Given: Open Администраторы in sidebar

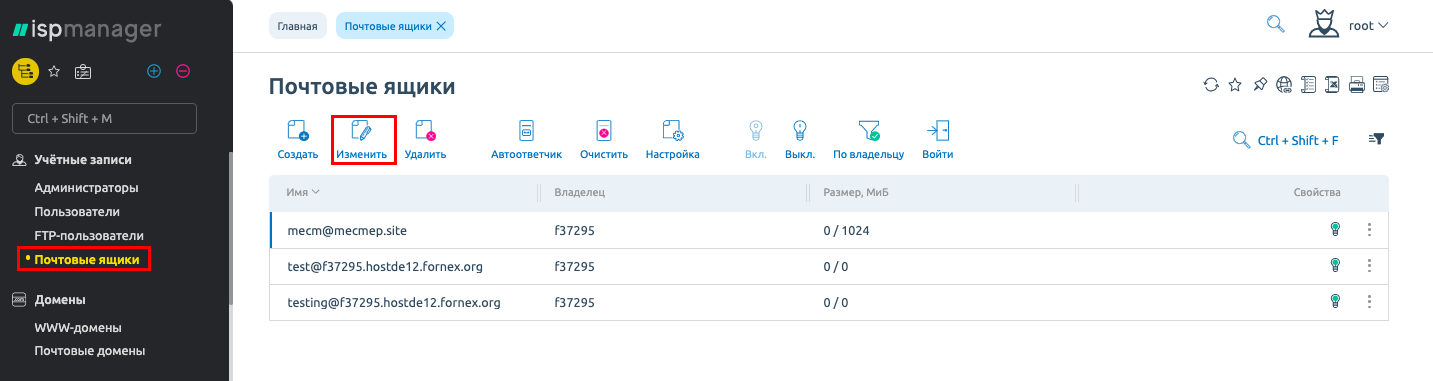Looking at the screenshot, I should click(x=86, y=187).
